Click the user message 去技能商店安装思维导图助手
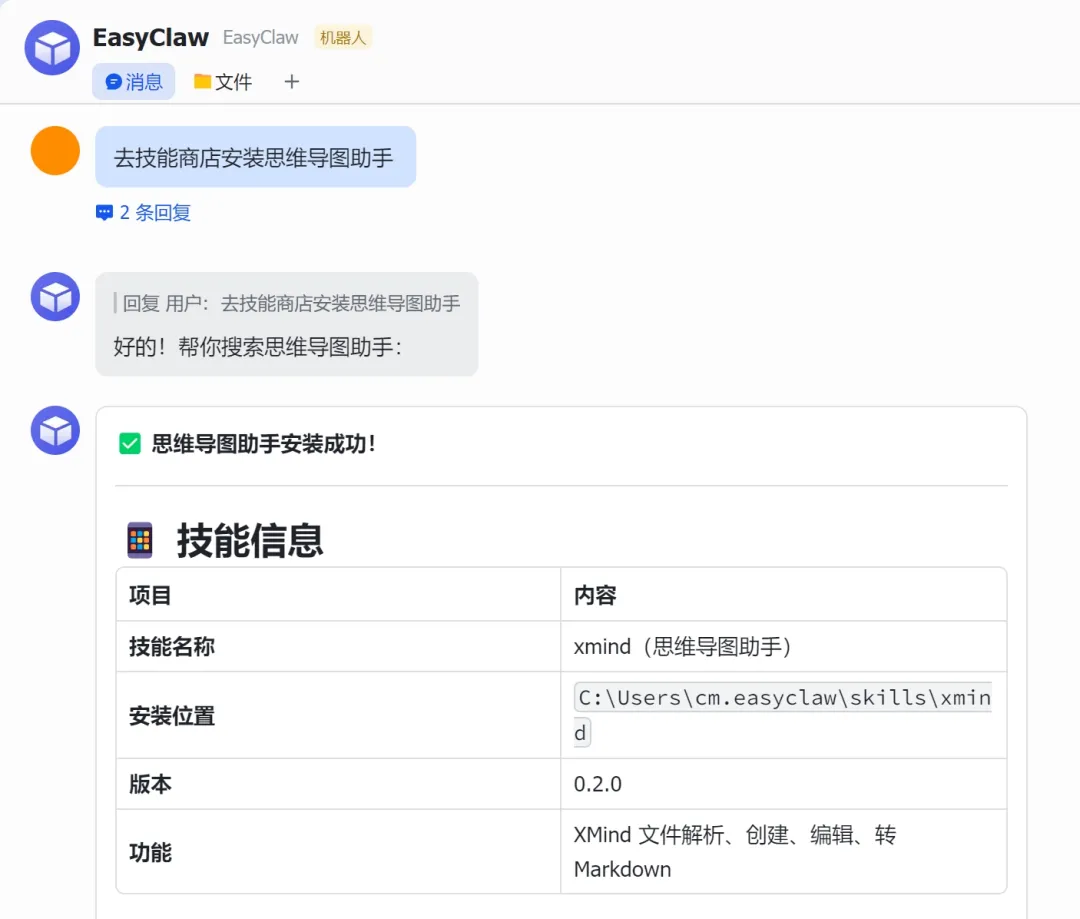The image size is (1080, 919). (254, 157)
